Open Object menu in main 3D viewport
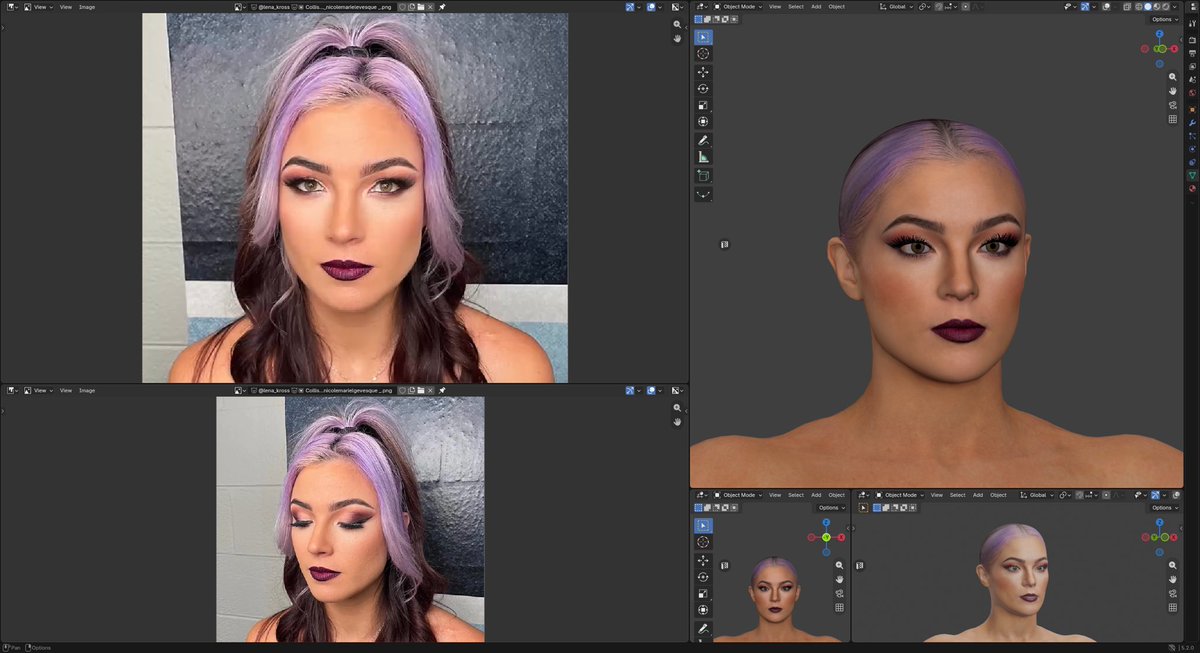 836,7
